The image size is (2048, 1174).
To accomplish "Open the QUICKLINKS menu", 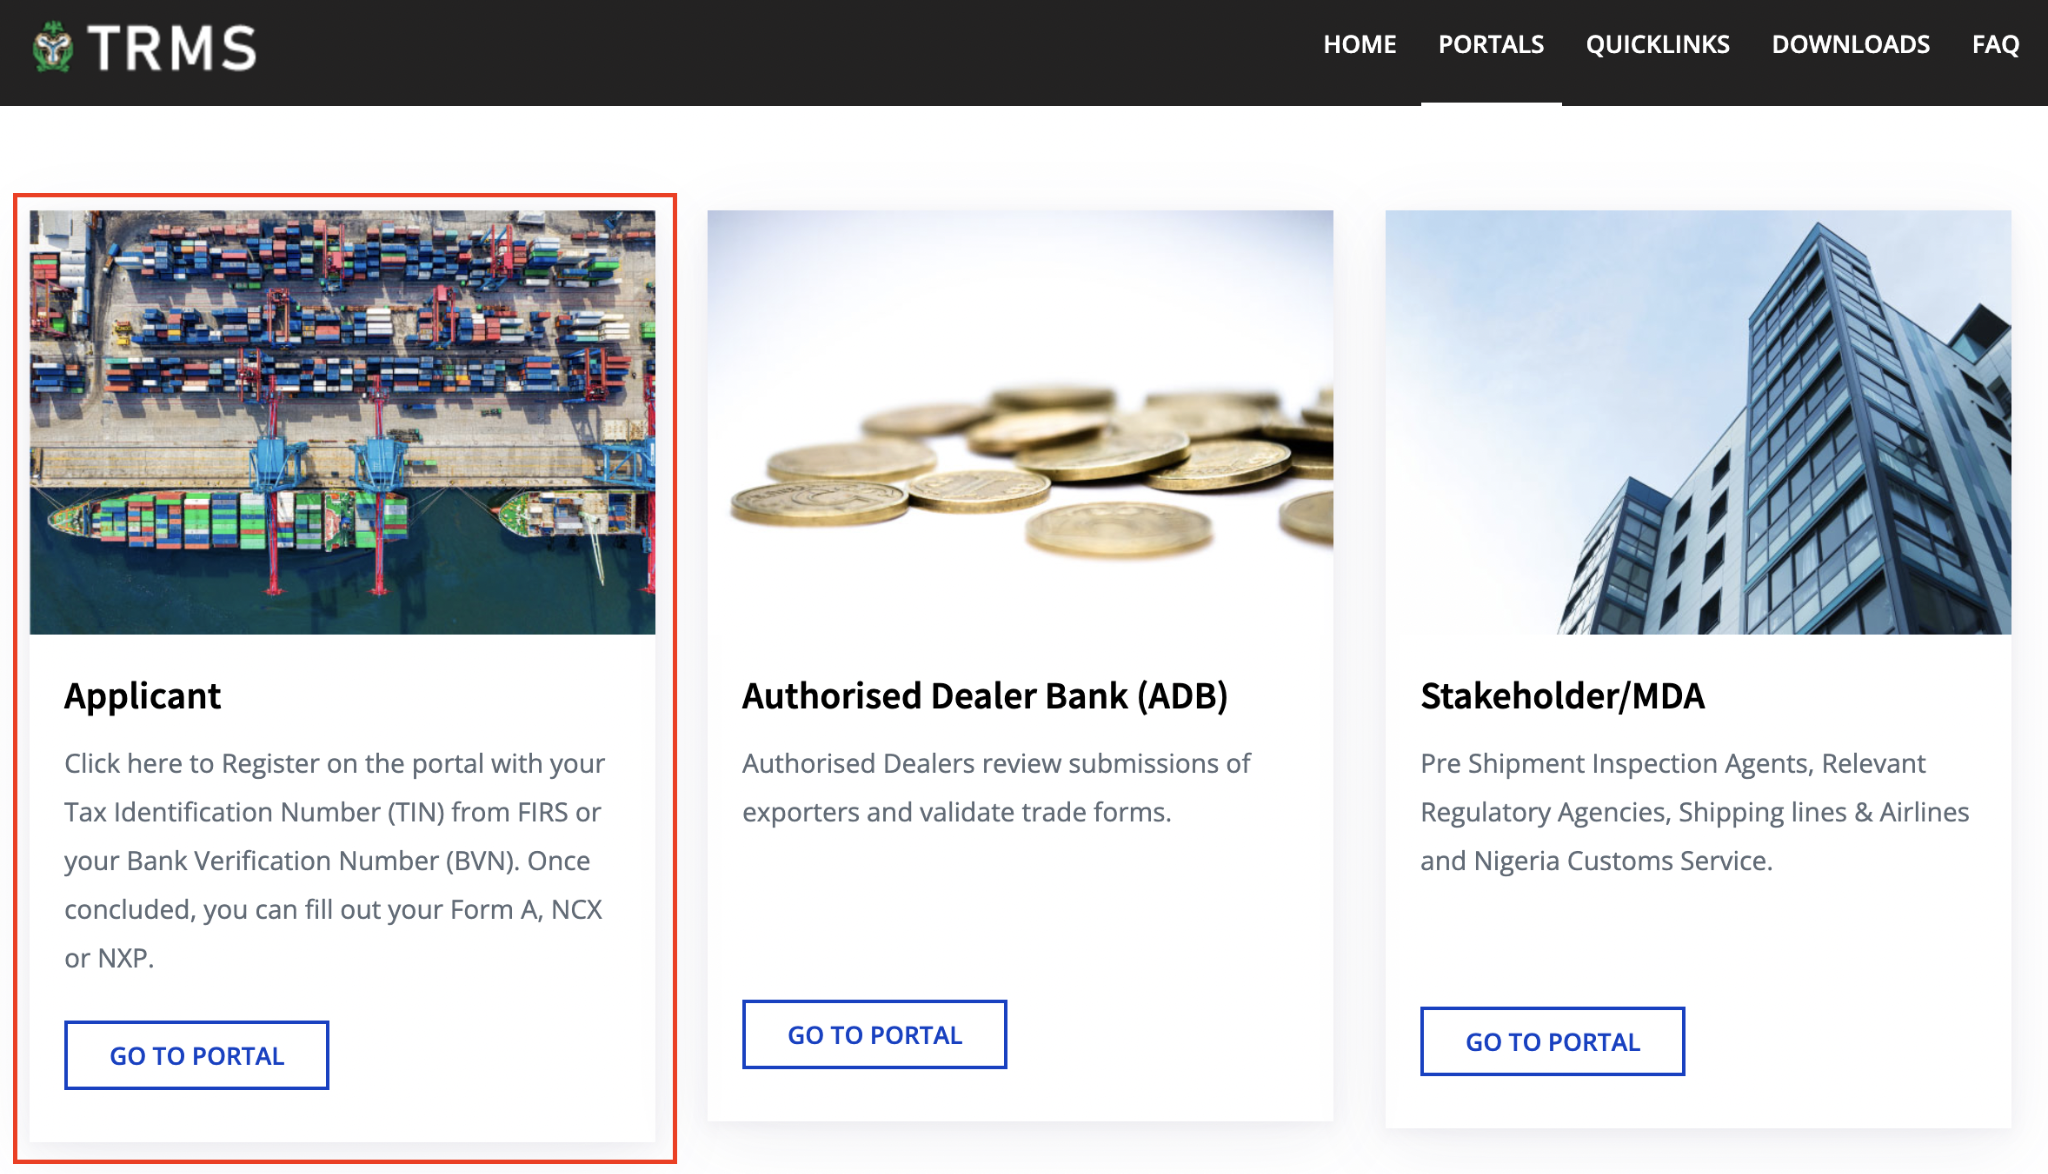I will pyautogui.click(x=1657, y=45).
